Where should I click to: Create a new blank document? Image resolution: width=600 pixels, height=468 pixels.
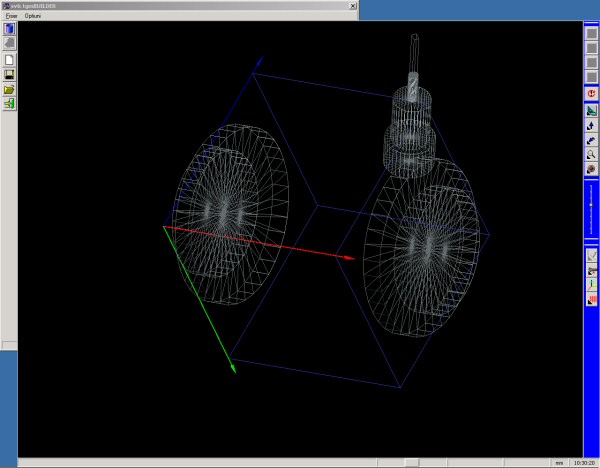[x=10, y=60]
